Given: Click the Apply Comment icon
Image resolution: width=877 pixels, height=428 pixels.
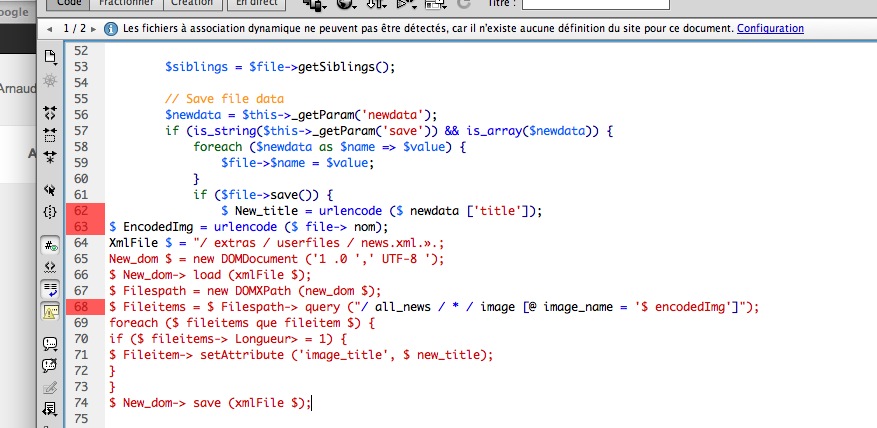Looking at the screenshot, I should [50, 344].
